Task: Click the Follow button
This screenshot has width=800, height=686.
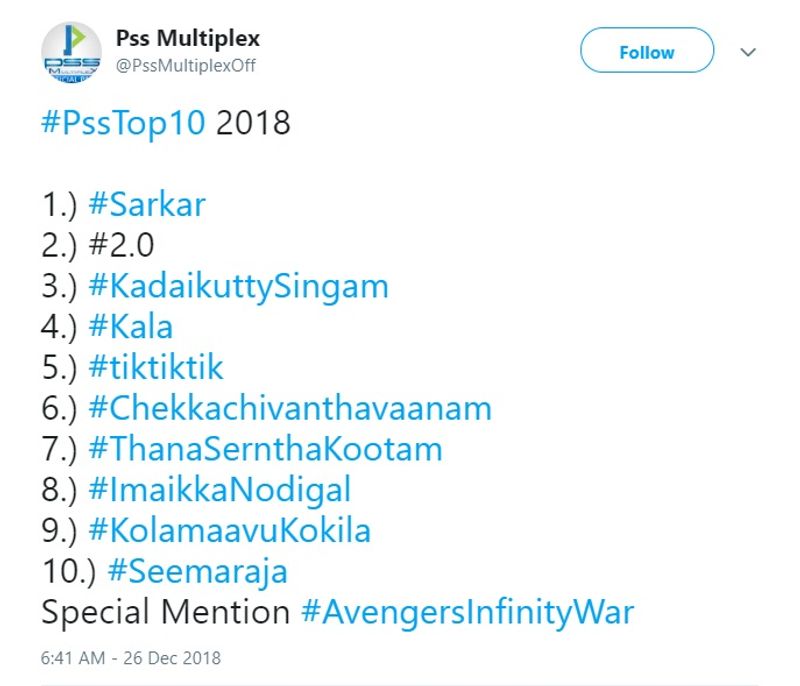Action: tap(647, 51)
